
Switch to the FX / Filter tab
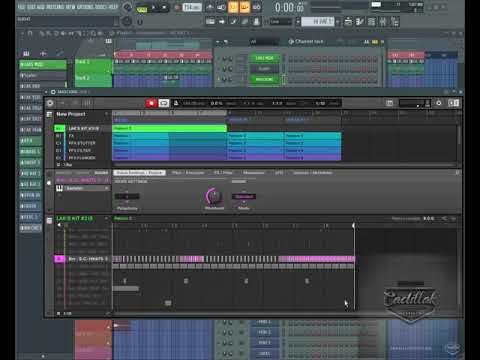coord(223,173)
